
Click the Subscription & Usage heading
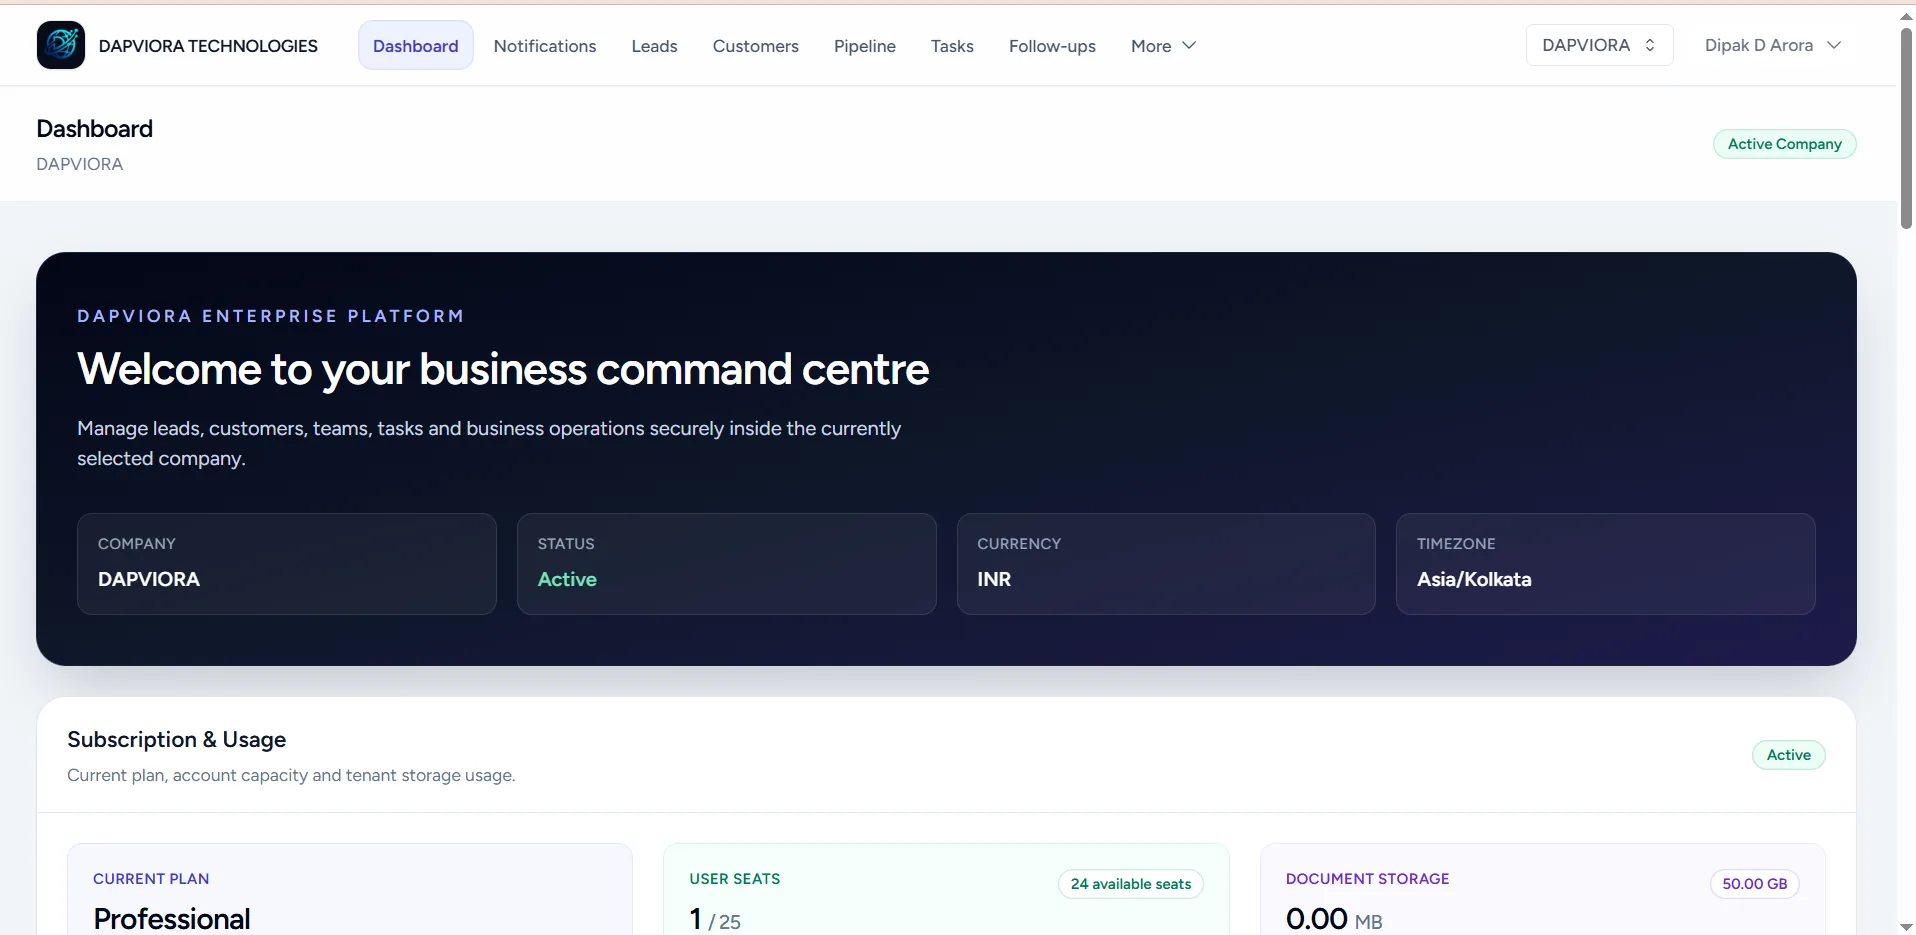click(176, 739)
